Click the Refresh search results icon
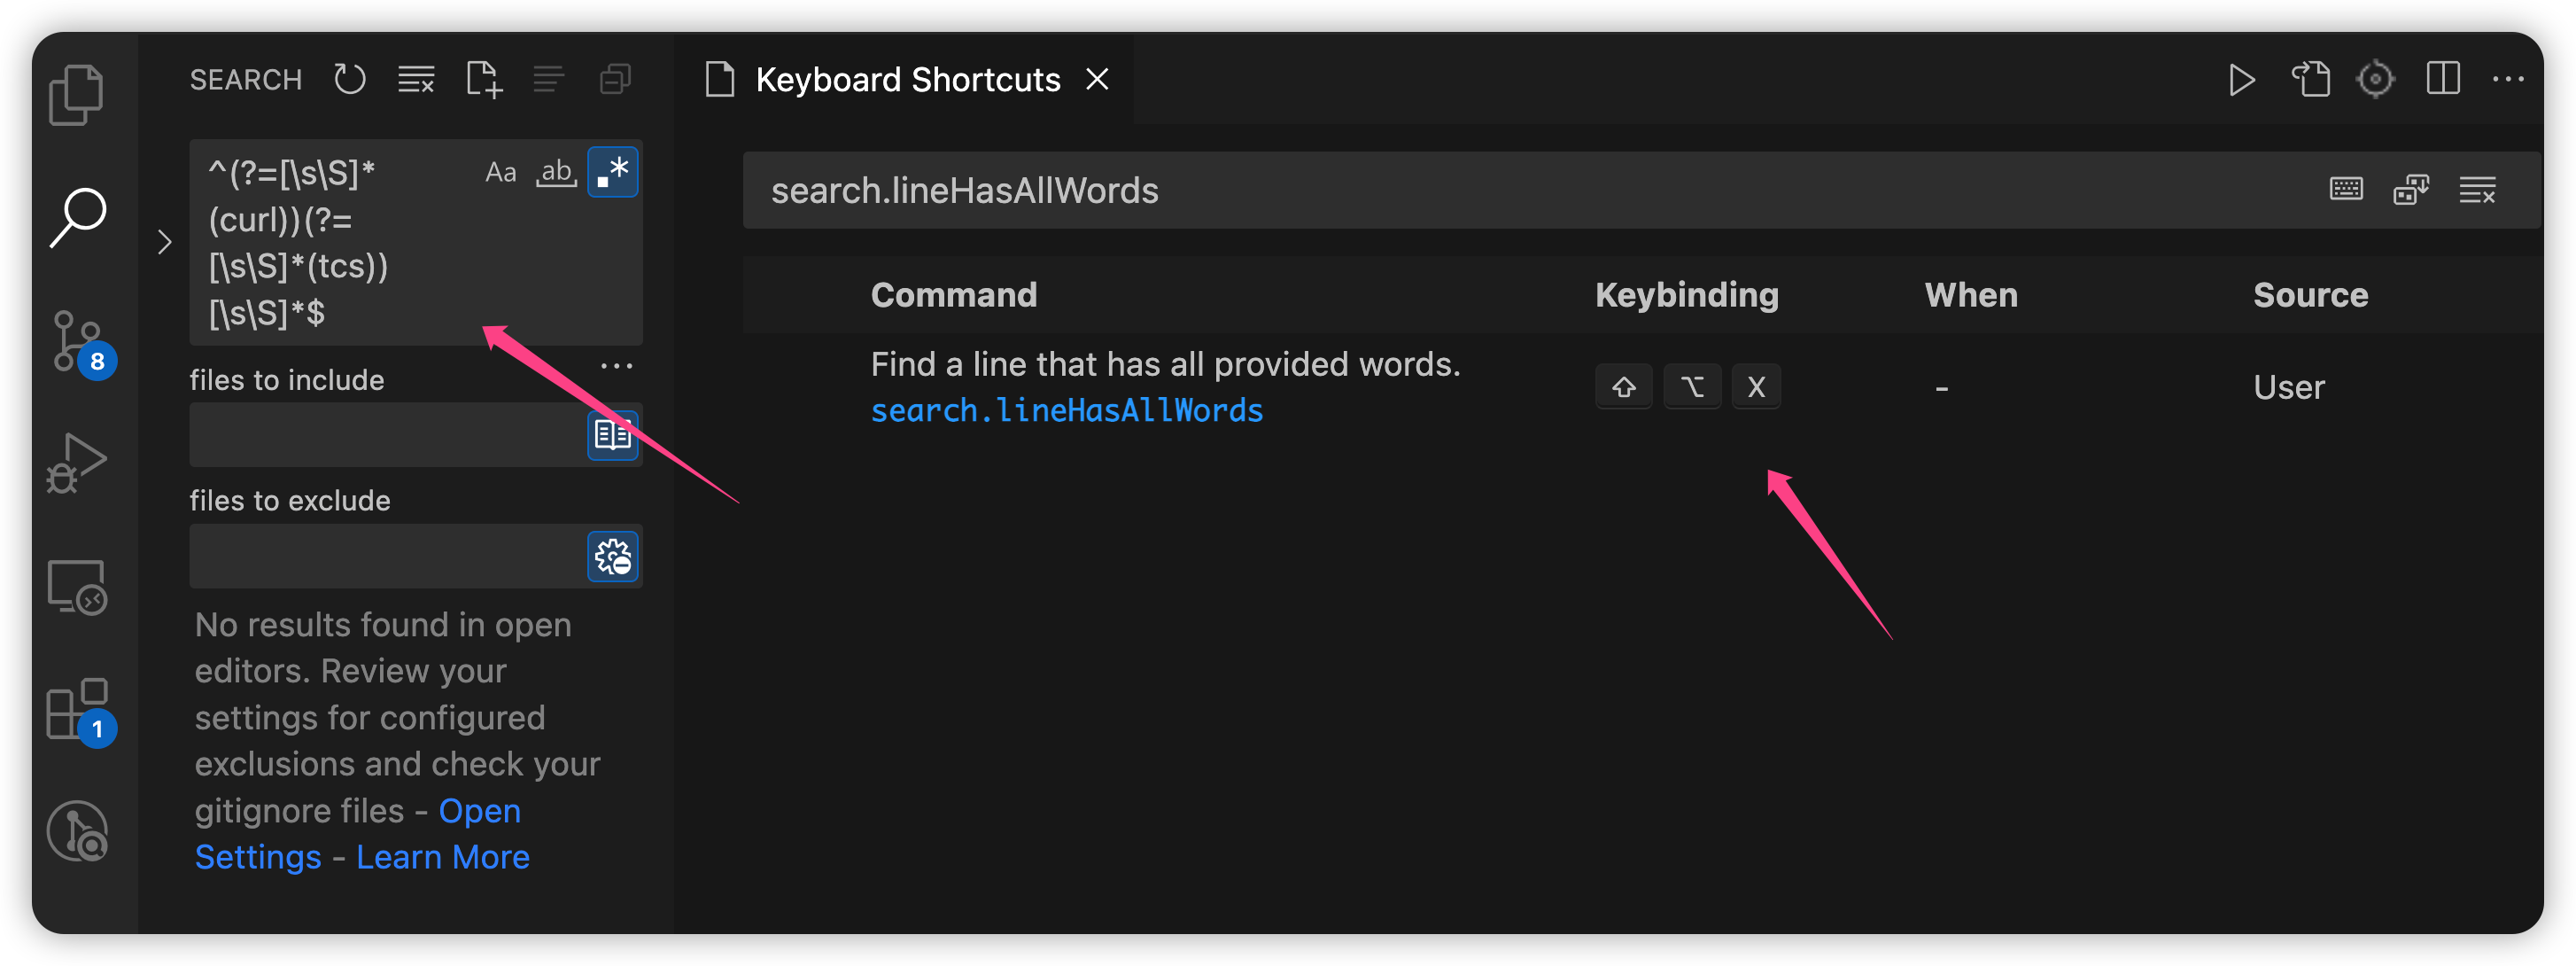Image resolution: width=2576 pixels, height=966 pixels. coord(349,79)
